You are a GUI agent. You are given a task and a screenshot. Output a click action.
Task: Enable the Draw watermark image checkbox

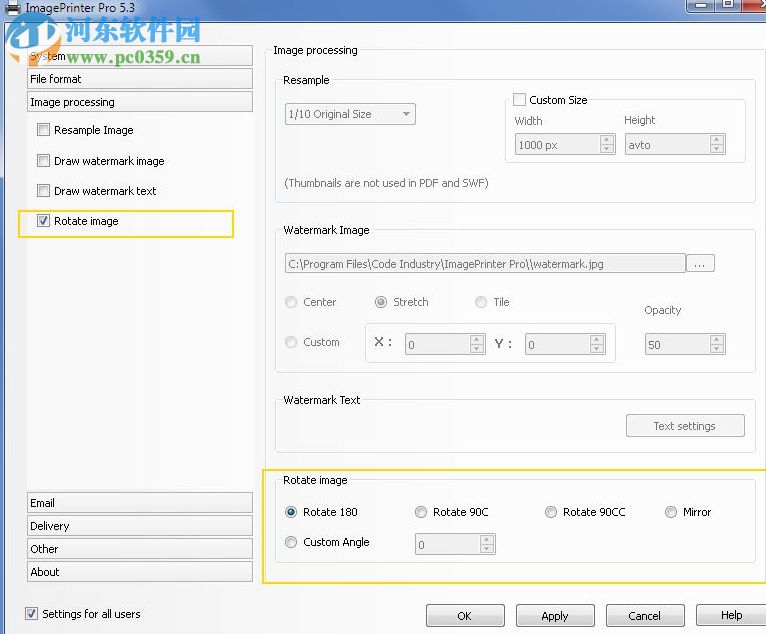pos(43,161)
